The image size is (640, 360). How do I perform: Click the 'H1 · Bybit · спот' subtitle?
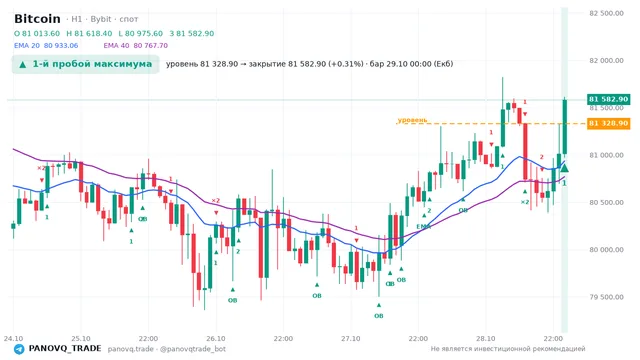point(102,19)
